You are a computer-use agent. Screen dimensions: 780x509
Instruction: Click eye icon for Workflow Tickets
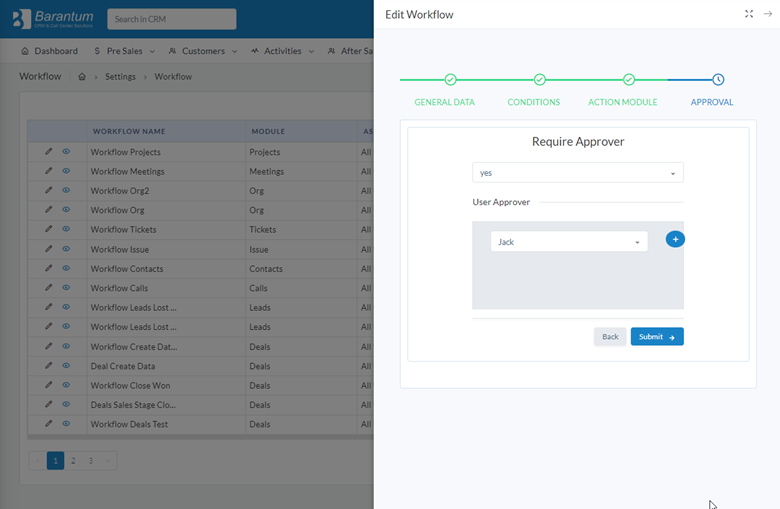pyautogui.click(x=66, y=229)
